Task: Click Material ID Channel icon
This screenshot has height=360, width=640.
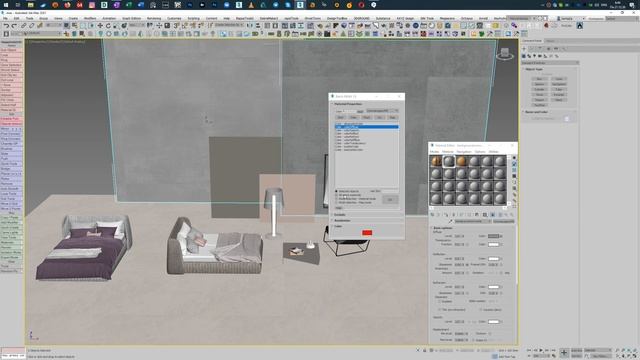Action: 485,214
